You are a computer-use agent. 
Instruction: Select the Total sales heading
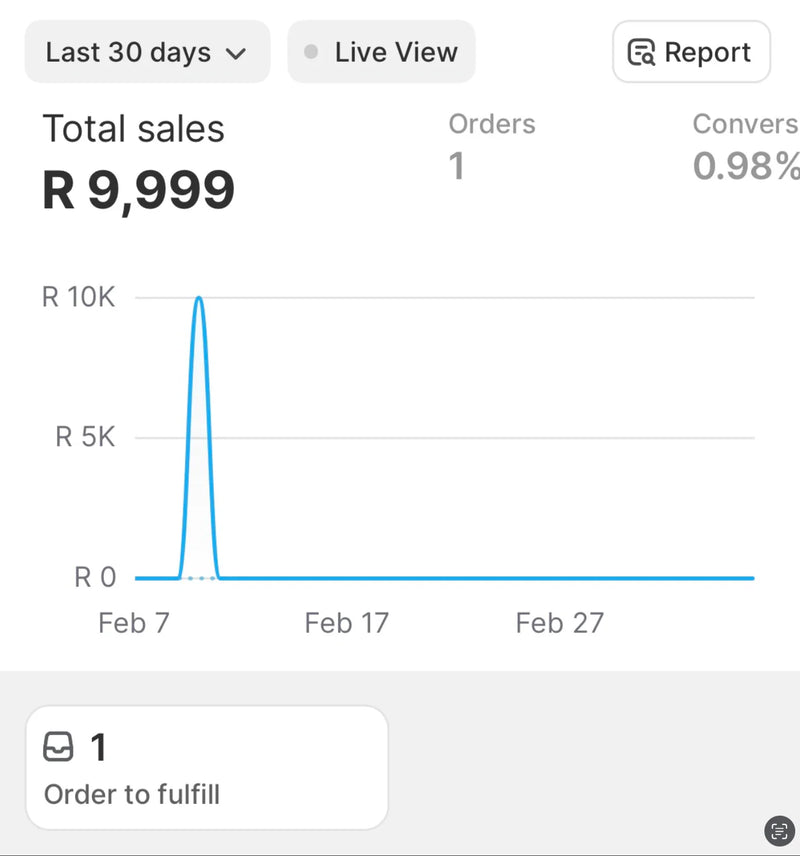[x=133, y=129]
